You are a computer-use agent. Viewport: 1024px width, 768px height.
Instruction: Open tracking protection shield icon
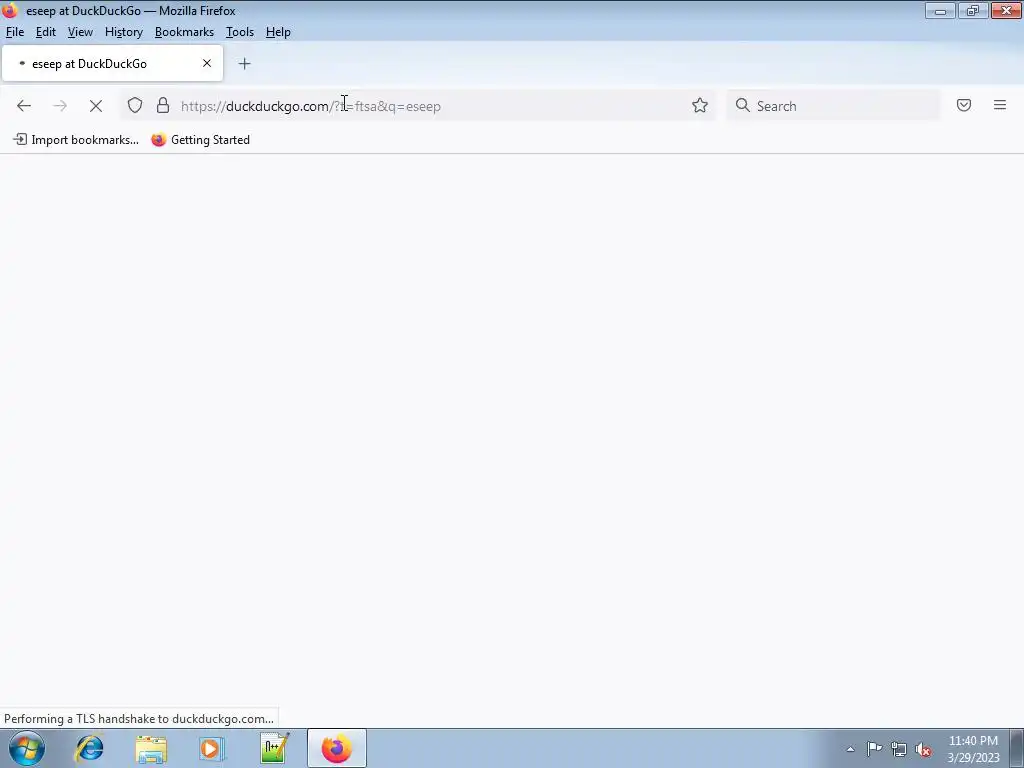point(135,105)
